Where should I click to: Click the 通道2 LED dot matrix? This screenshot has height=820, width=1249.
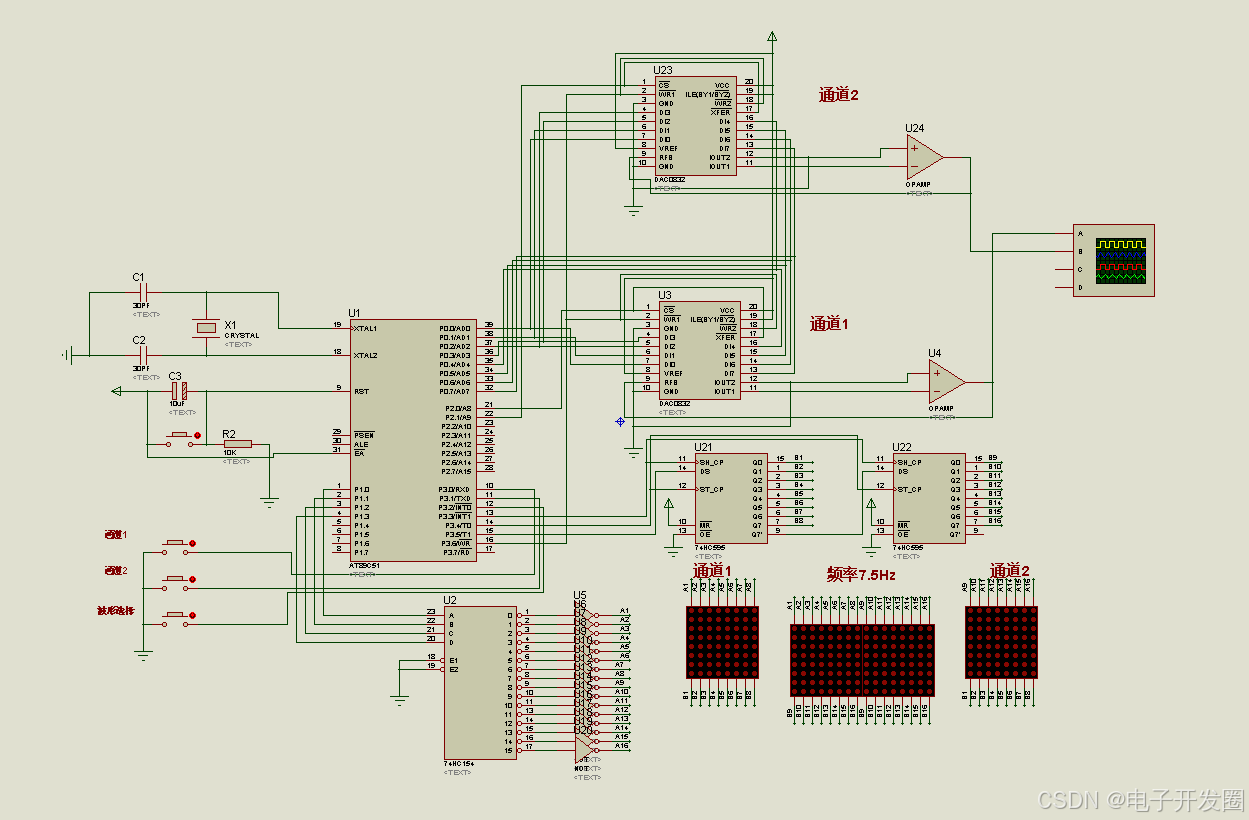point(1001,642)
